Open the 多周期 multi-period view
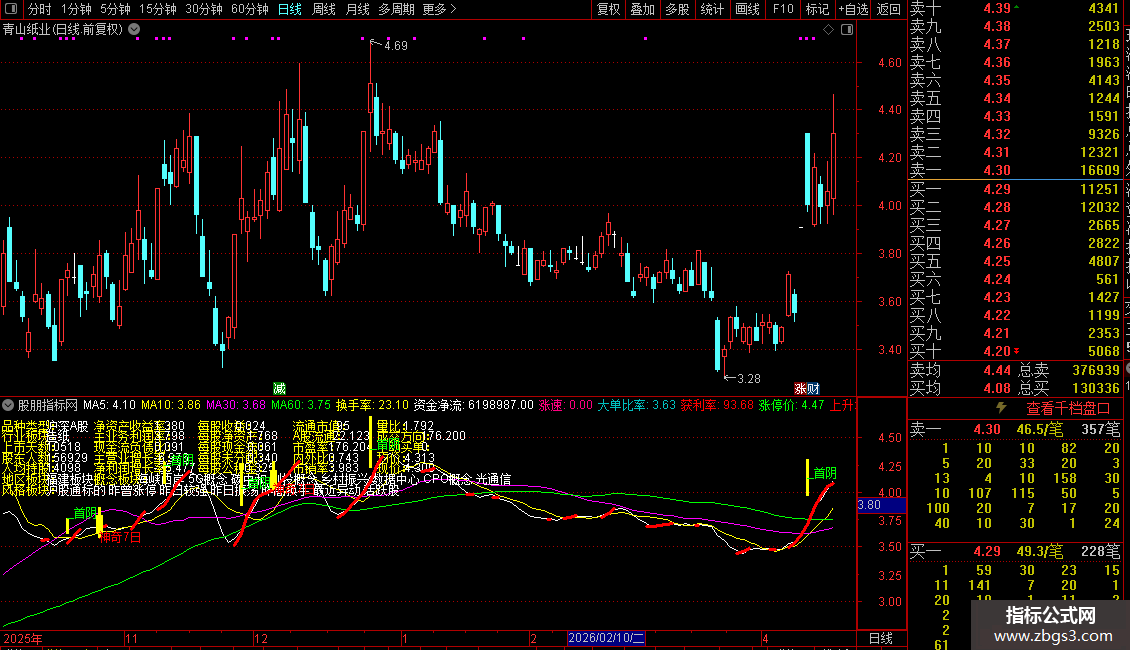The height and width of the screenshot is (650, 1130). pyautogui.click(x=396, y=9)
